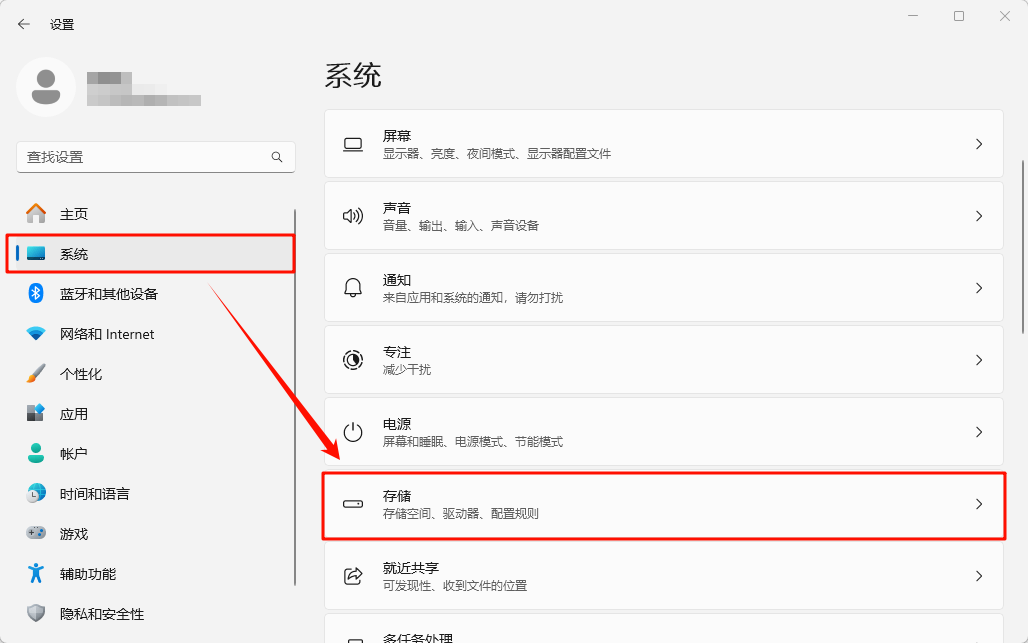This screenshot has width=1028, height=643.
Task: Click the 个性化 paintbrush icon
Action: tap(36, 374)
